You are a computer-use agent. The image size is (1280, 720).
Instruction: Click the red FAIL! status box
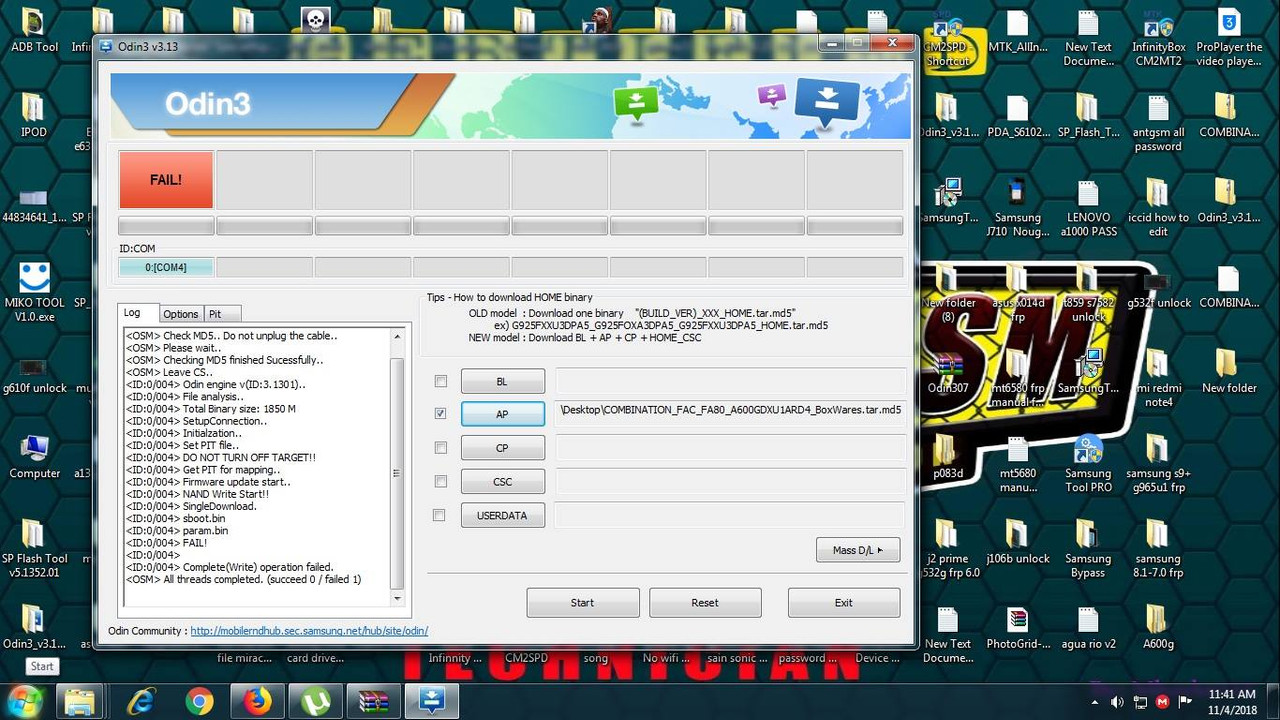pos(166,180)
